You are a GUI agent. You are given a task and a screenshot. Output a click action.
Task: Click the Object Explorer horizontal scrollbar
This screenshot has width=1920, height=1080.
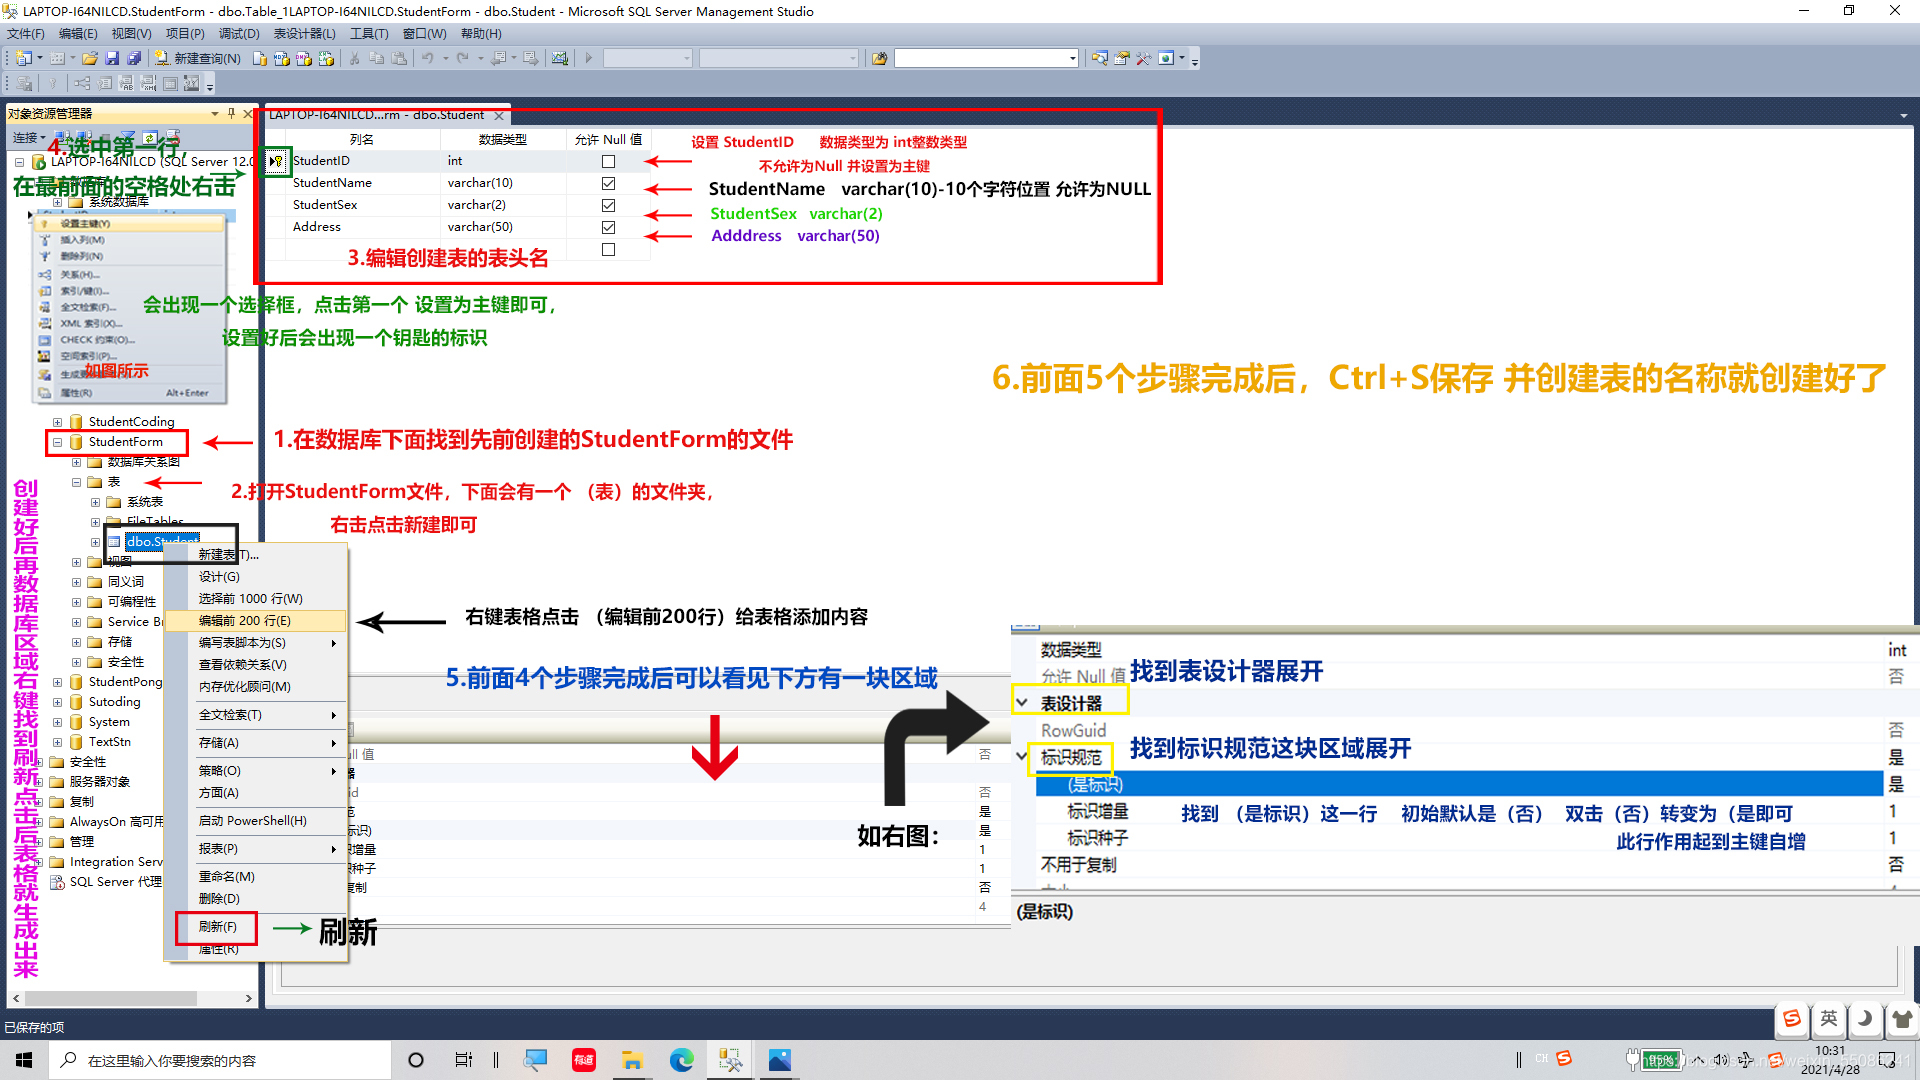point(110,998)
